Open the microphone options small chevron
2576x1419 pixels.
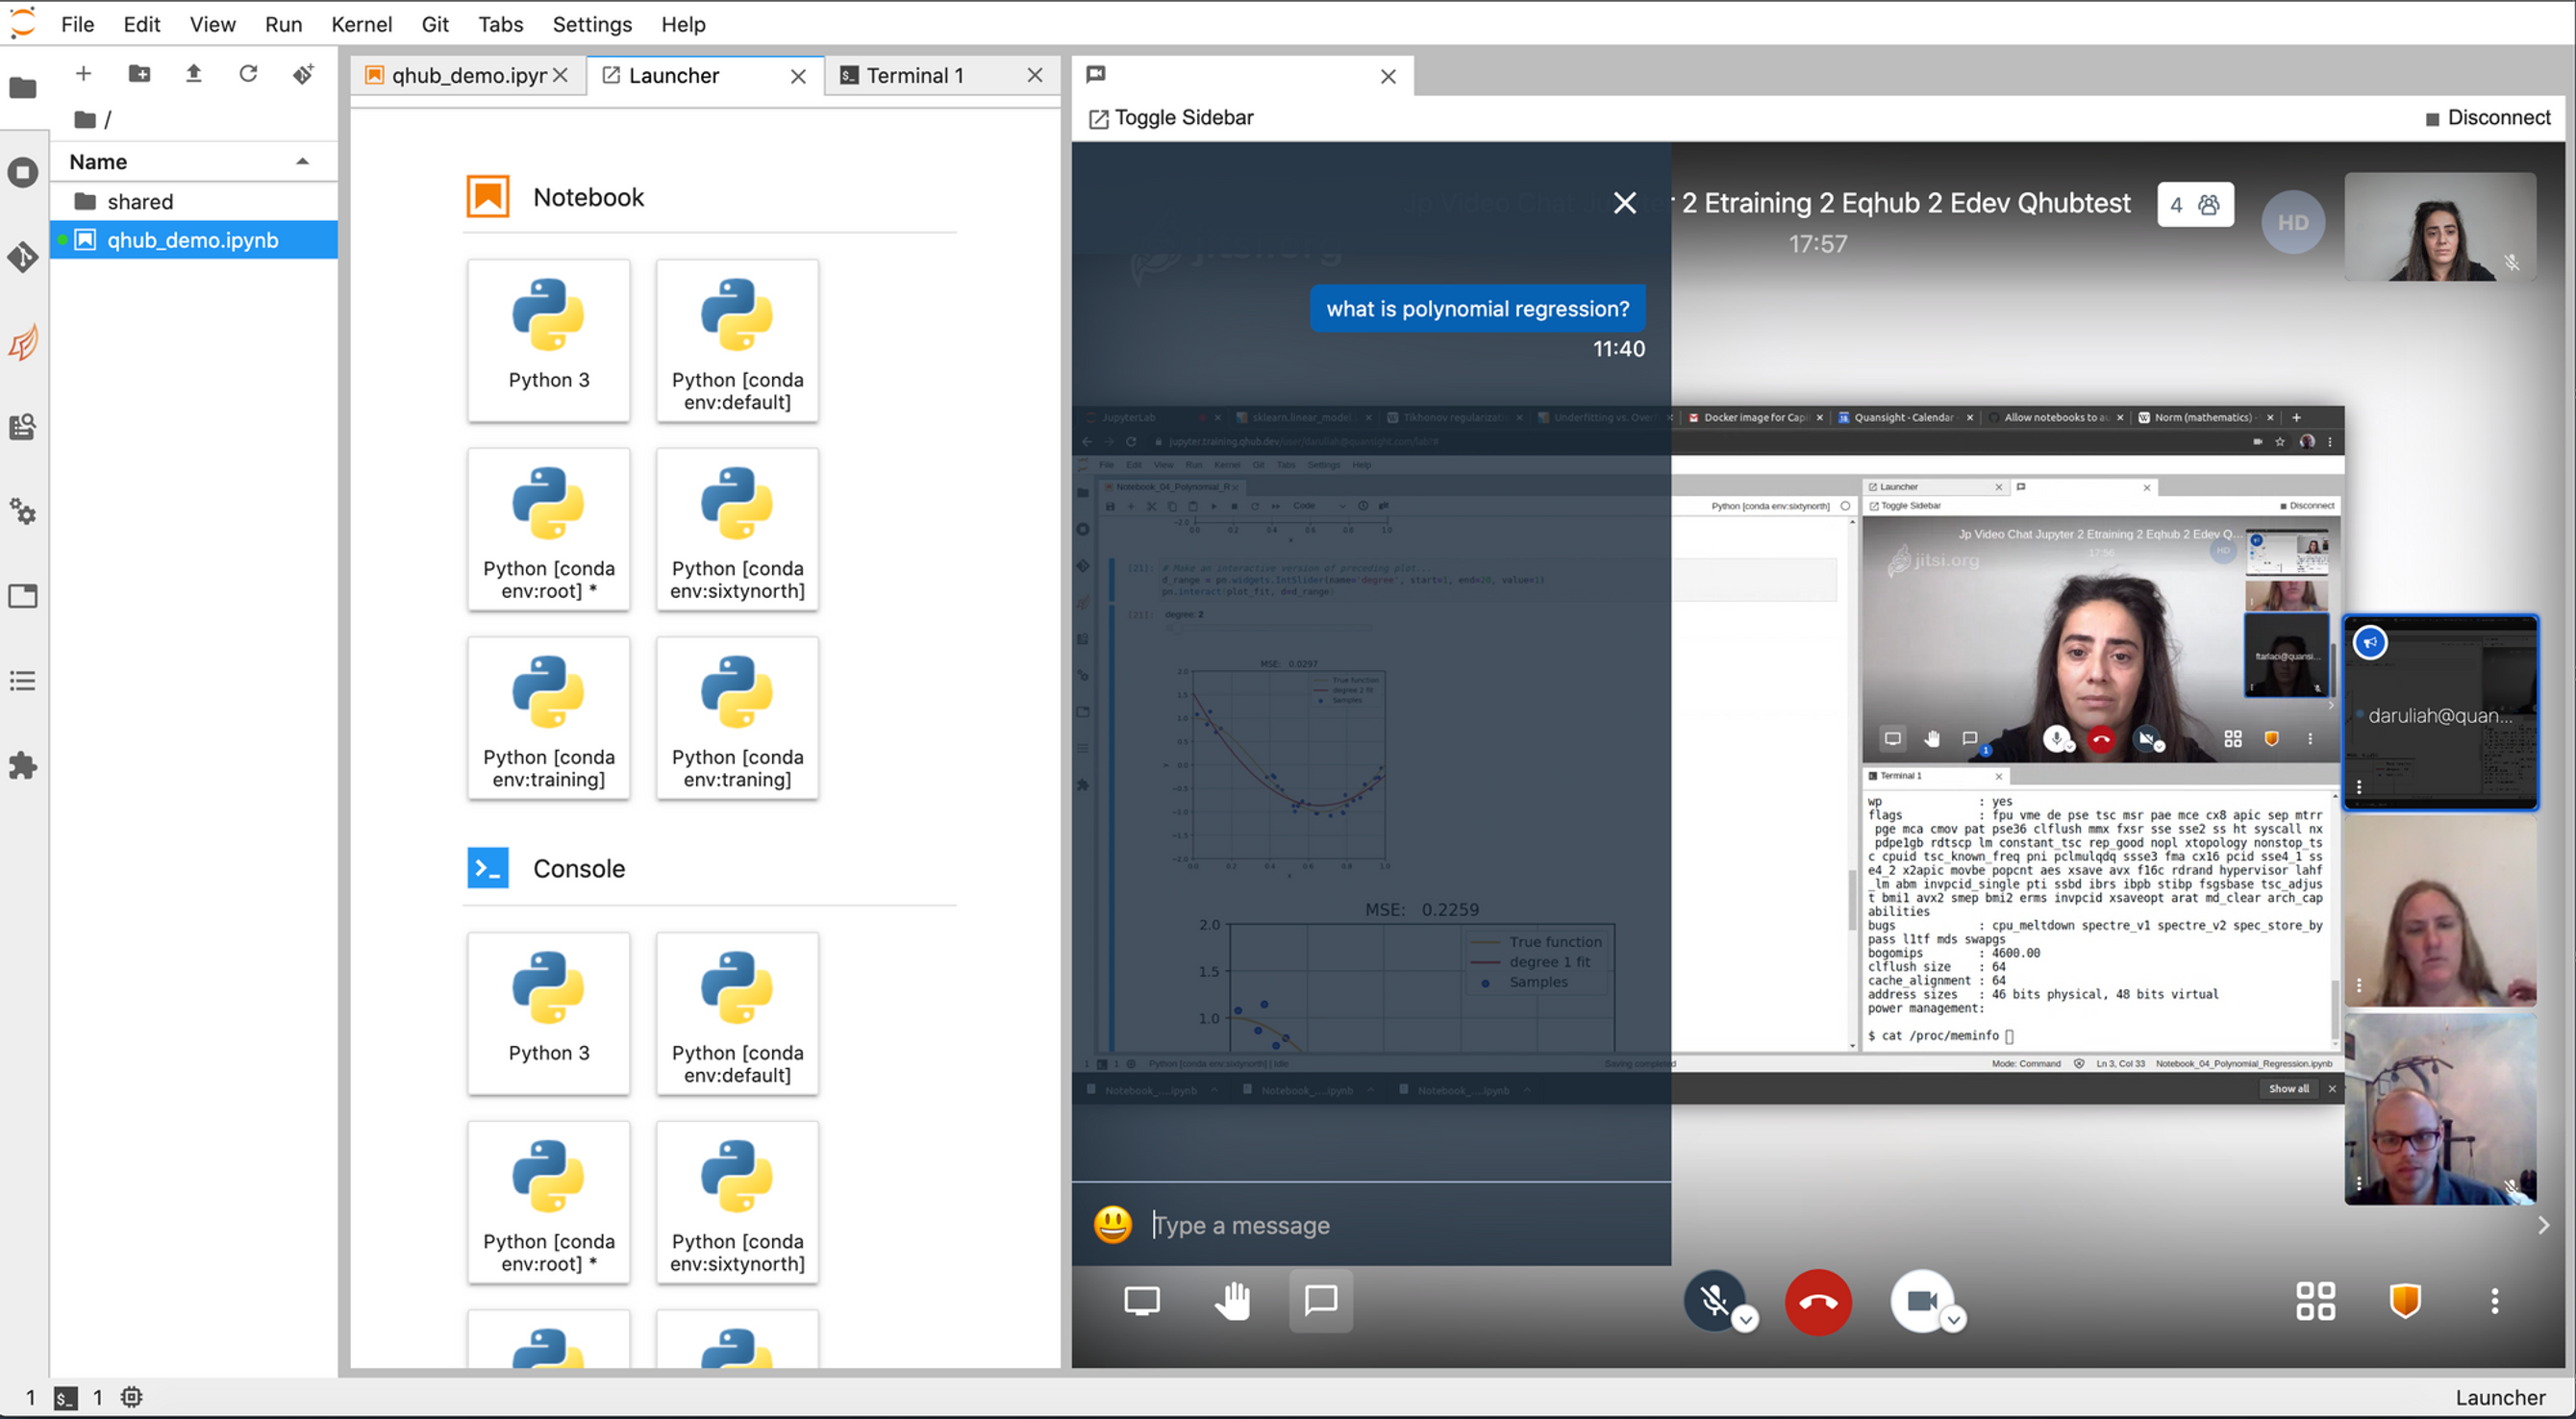tap(1746, 1320)
